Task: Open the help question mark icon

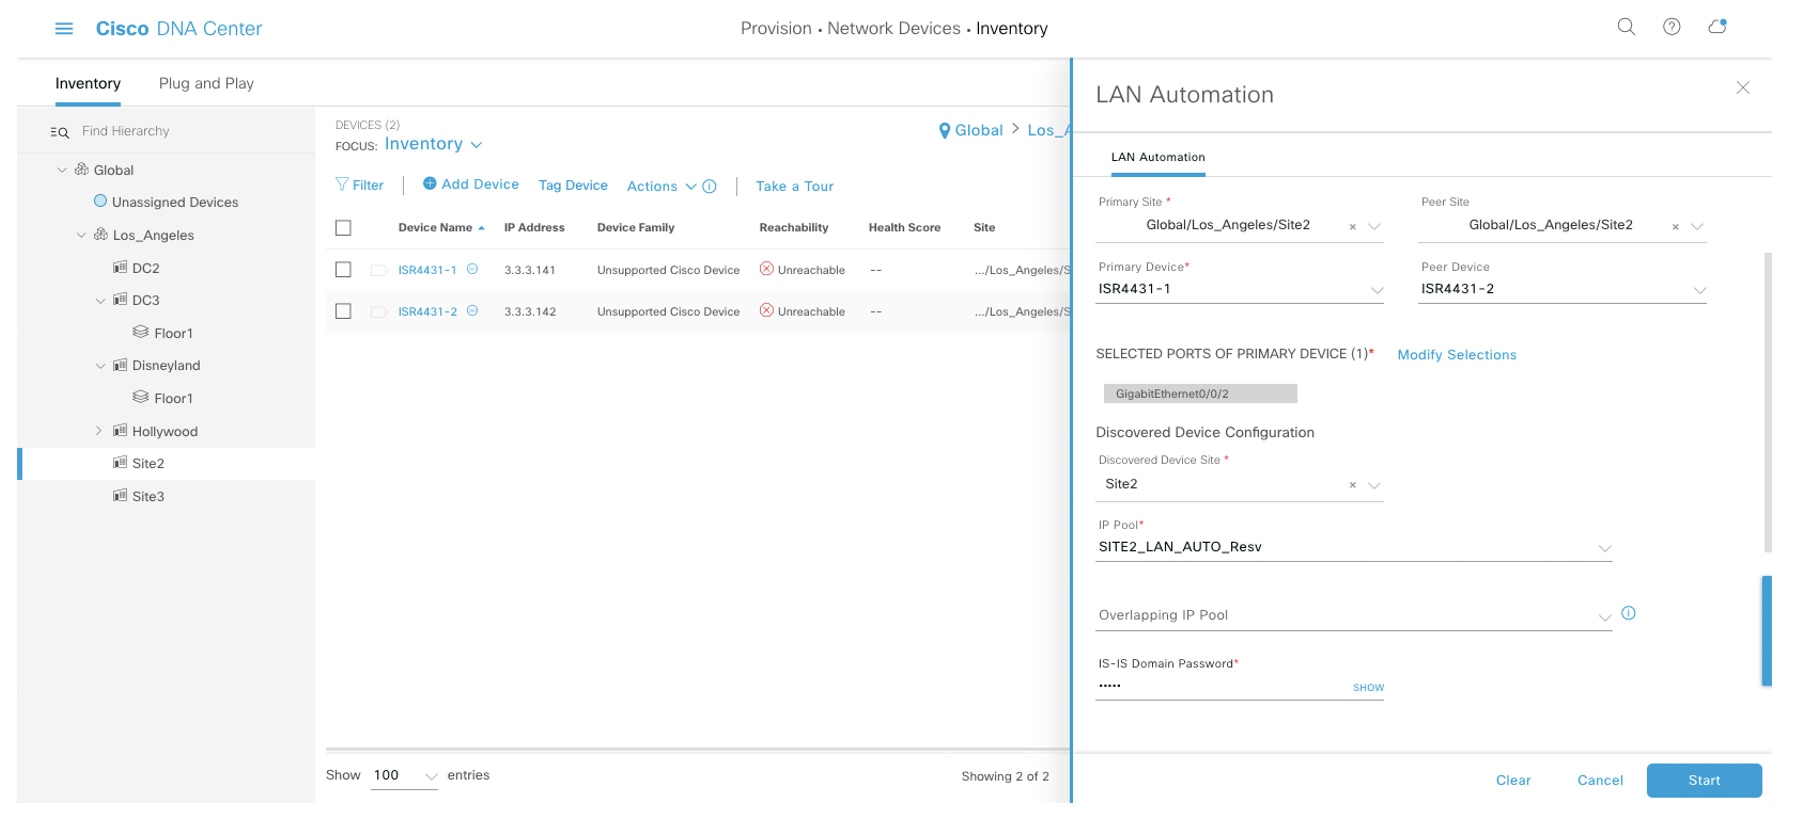Action: [x=1671, y=27]
